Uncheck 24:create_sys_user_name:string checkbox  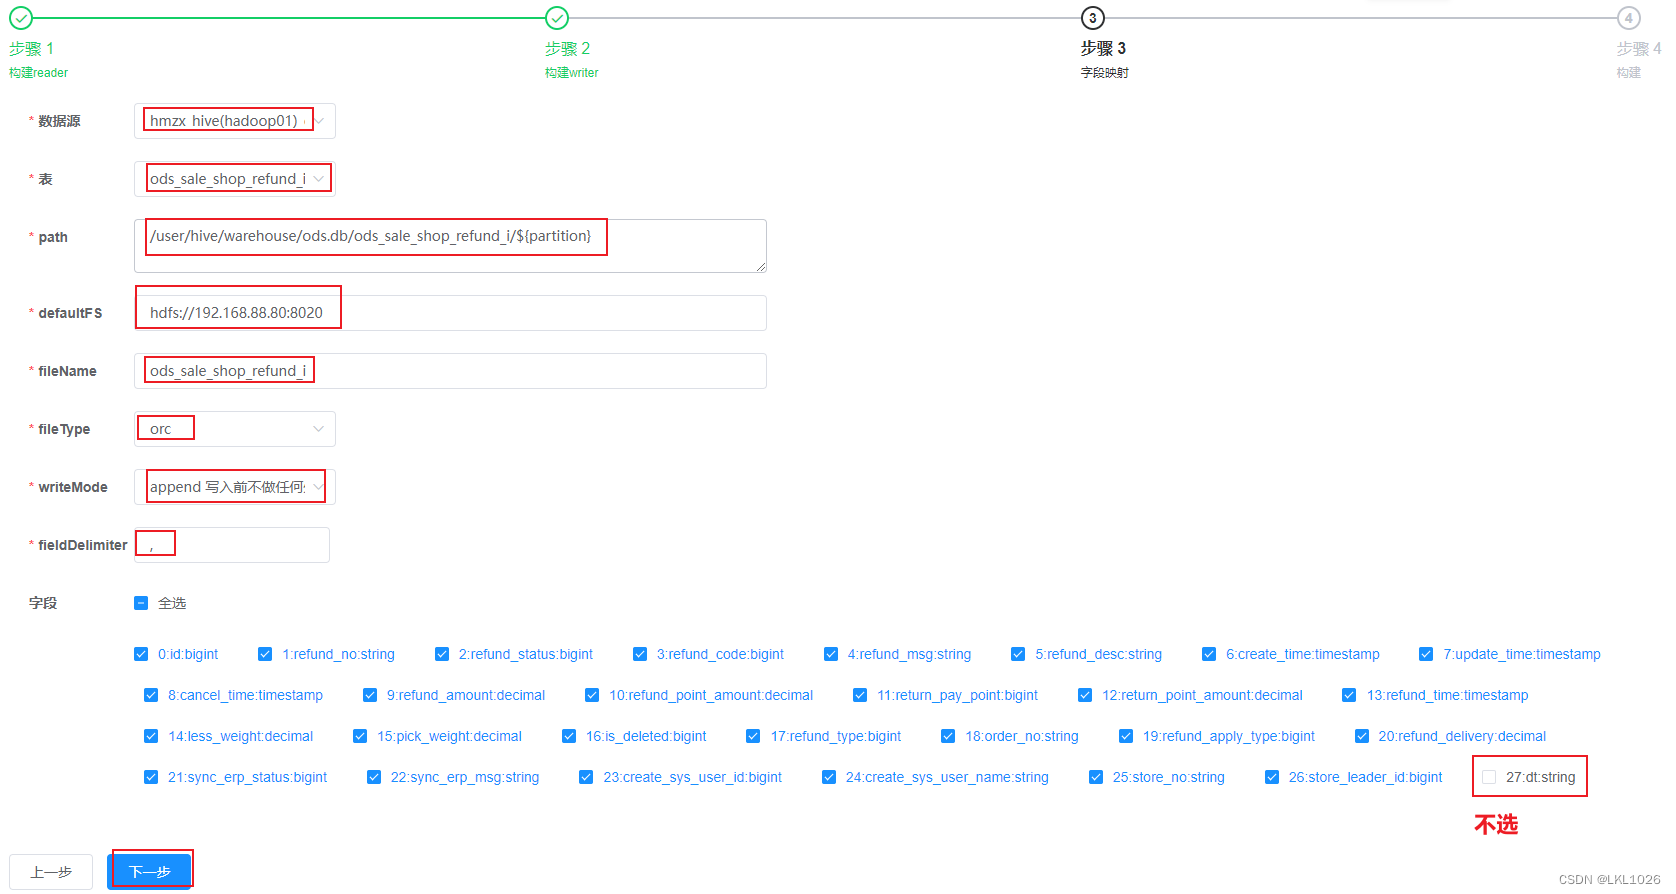pos(829,777)
